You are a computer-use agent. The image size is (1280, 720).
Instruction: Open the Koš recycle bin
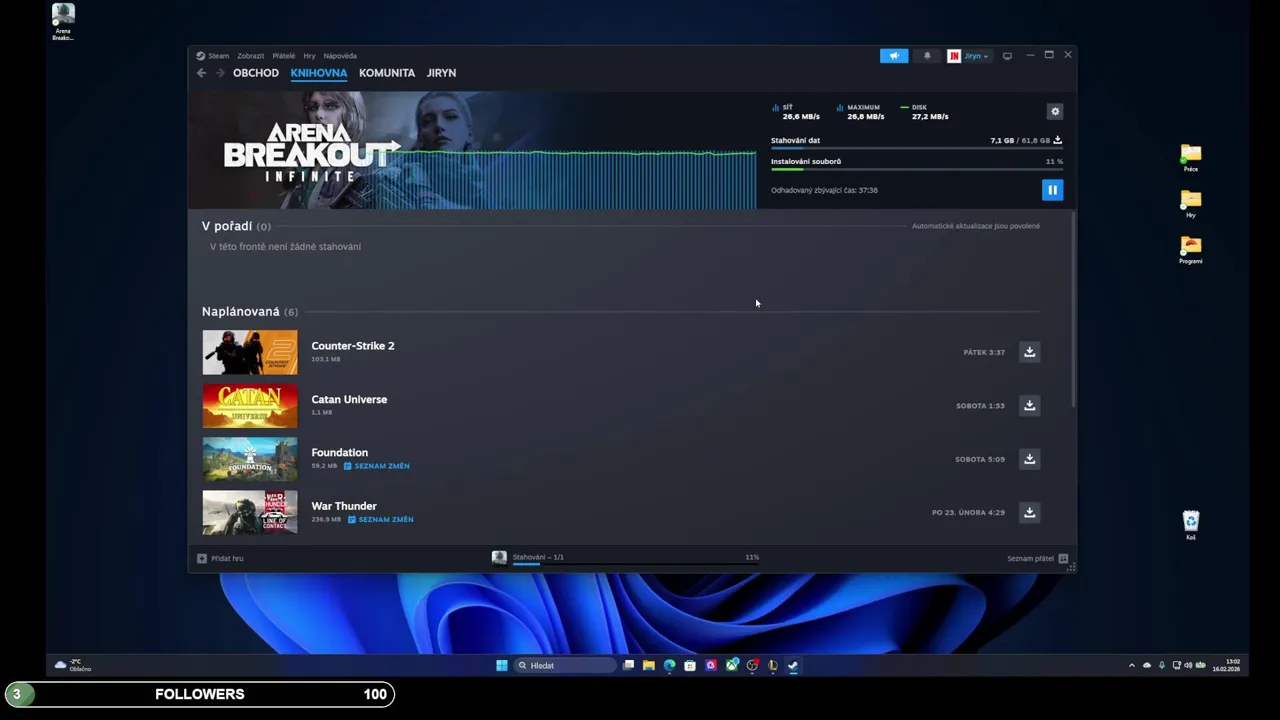click(1190, 525)
